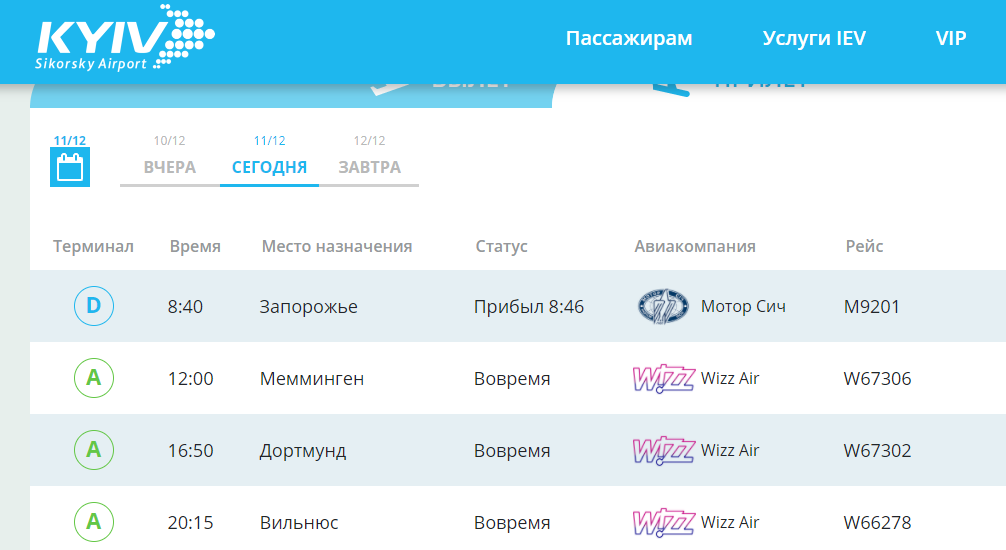Click terminal A badge for Дортмунд flight
Viewport: 1006px width, 550px height.
94,450
